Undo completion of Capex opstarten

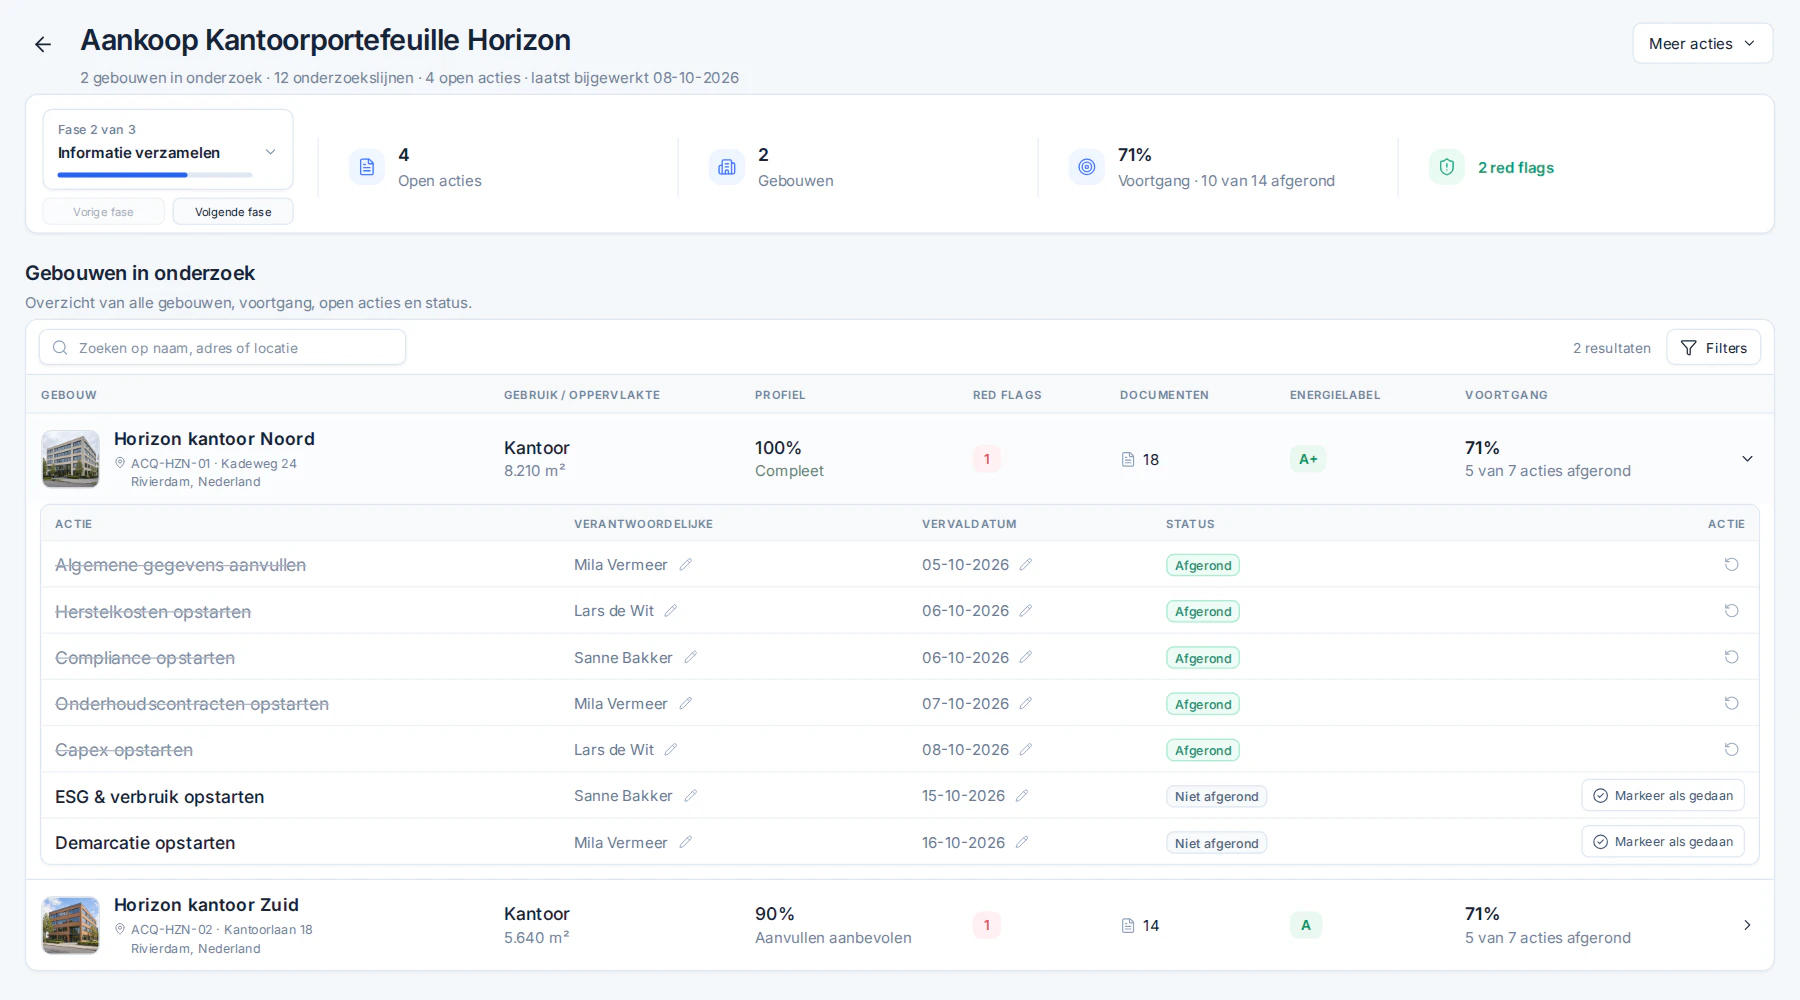coord(1731,750)
